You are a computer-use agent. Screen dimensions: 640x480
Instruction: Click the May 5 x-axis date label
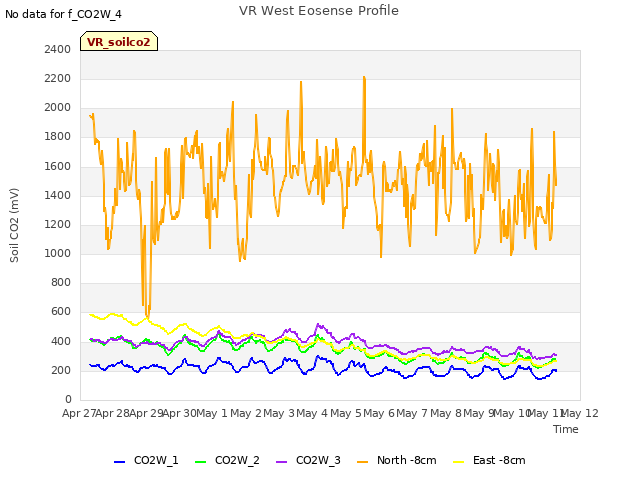click(x=346, y=413)
